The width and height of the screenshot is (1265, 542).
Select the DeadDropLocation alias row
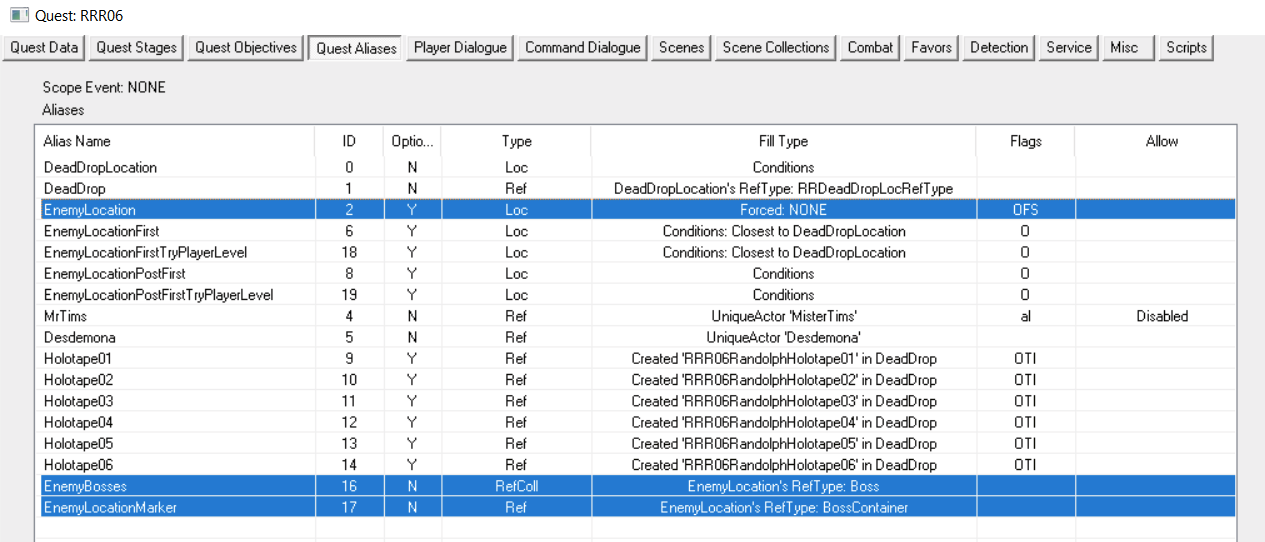[100, 168]
